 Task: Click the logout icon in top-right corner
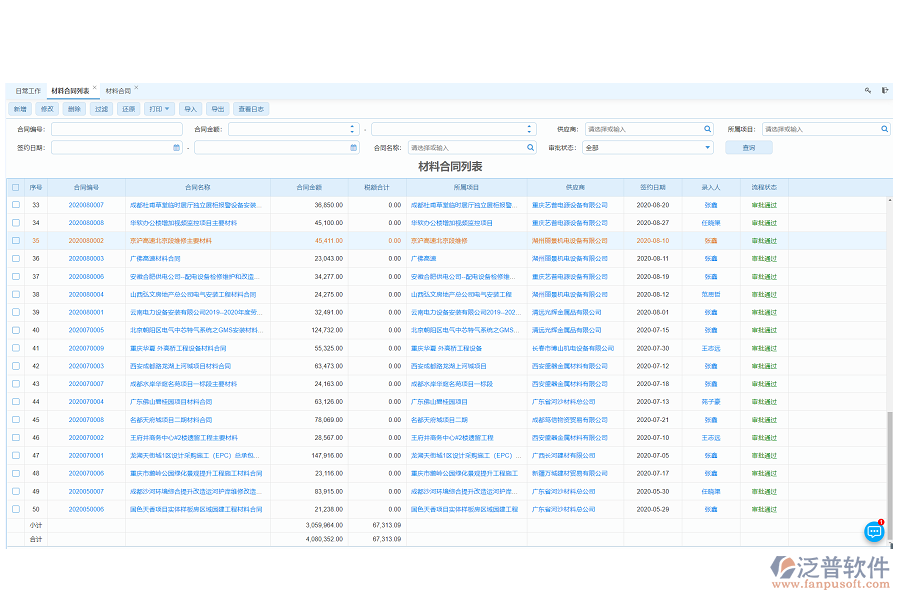tap(884, 90)
